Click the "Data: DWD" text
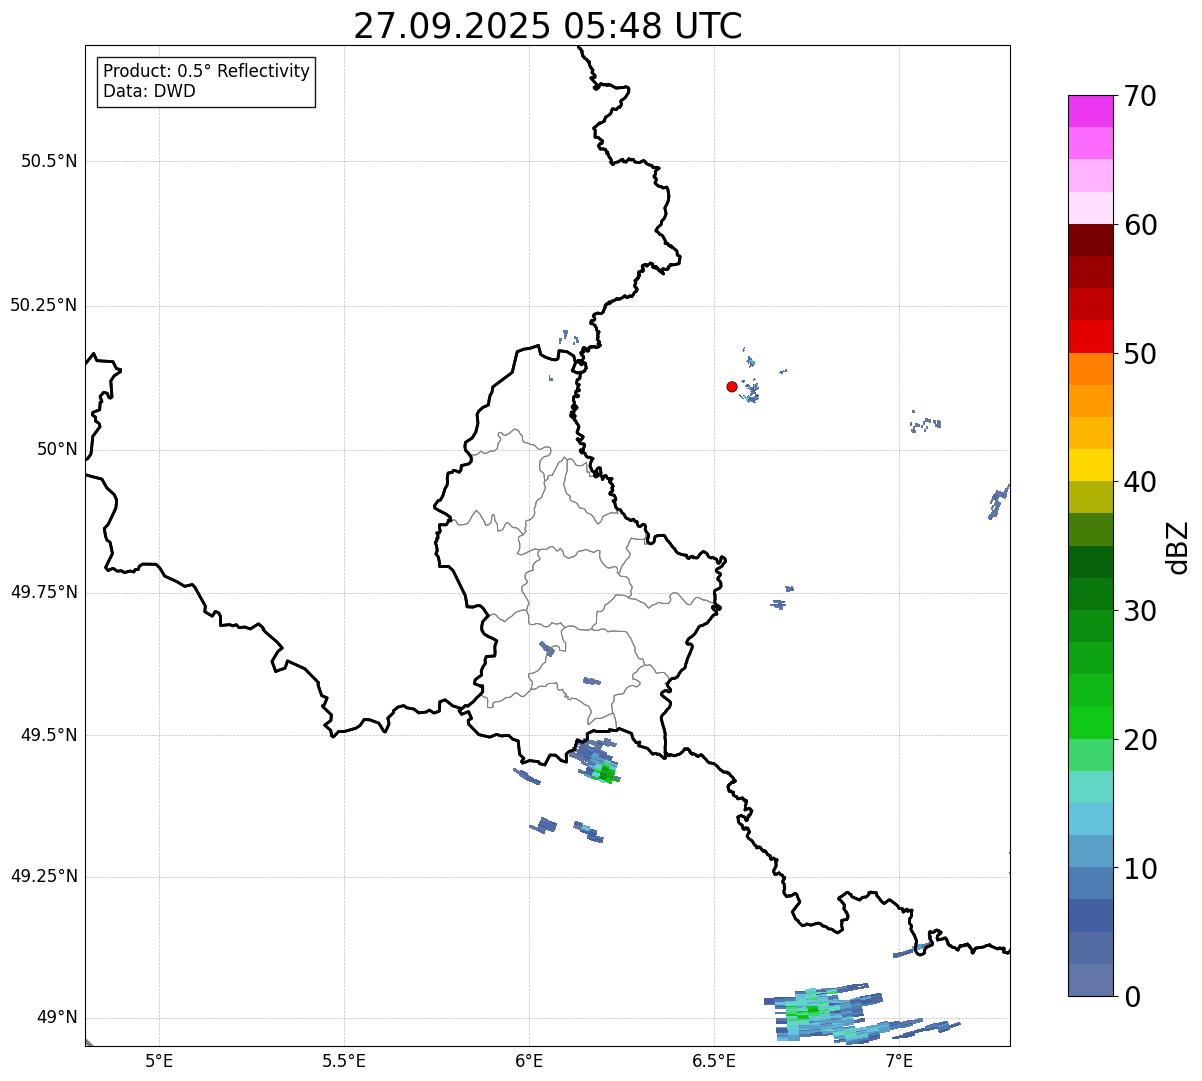Viewport: 1202px width, 1081px height. pyautogui.click(x=149, y=92)
